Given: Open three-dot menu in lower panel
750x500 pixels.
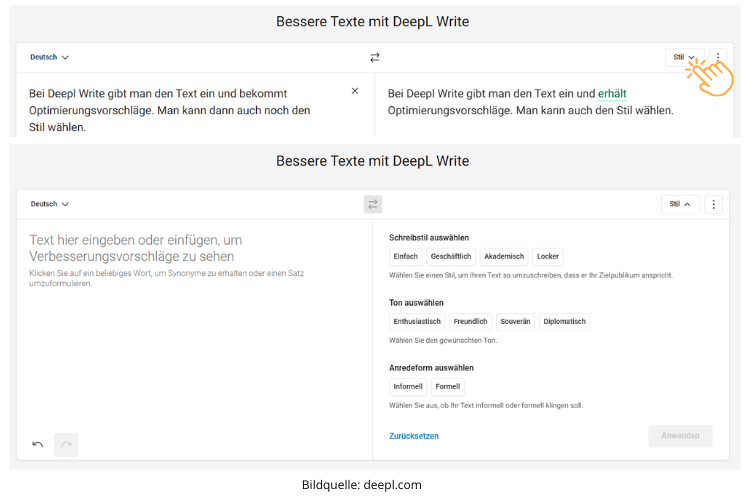Looking at the screenshot, I should [x=713, y=204].
